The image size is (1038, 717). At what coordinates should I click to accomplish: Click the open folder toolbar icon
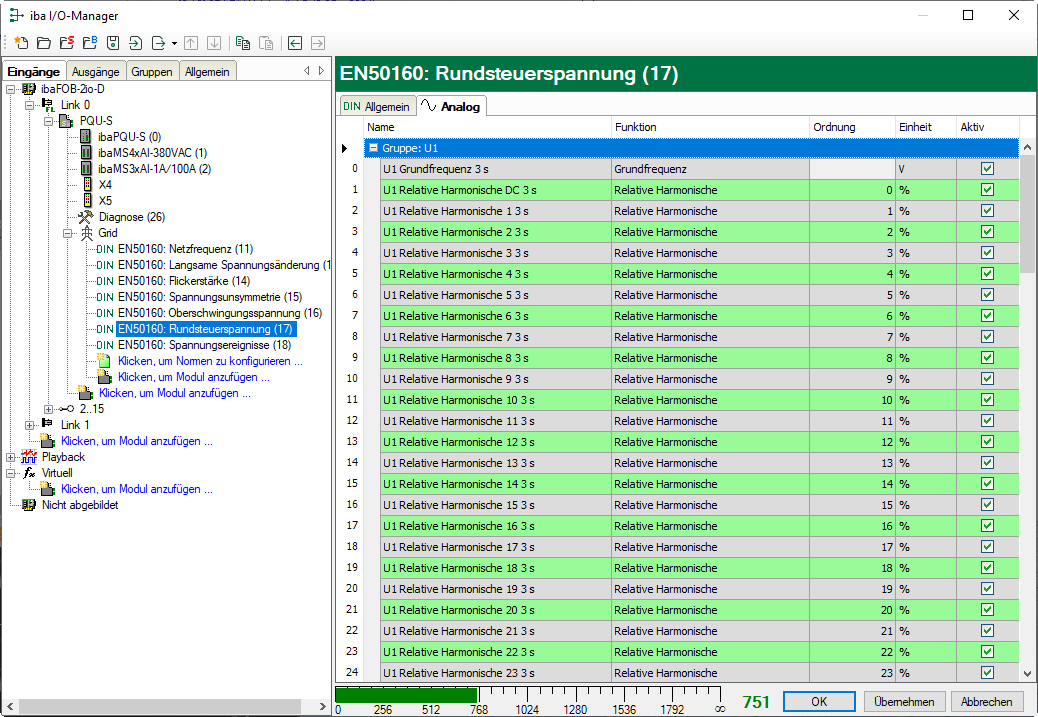pos(43,43)
